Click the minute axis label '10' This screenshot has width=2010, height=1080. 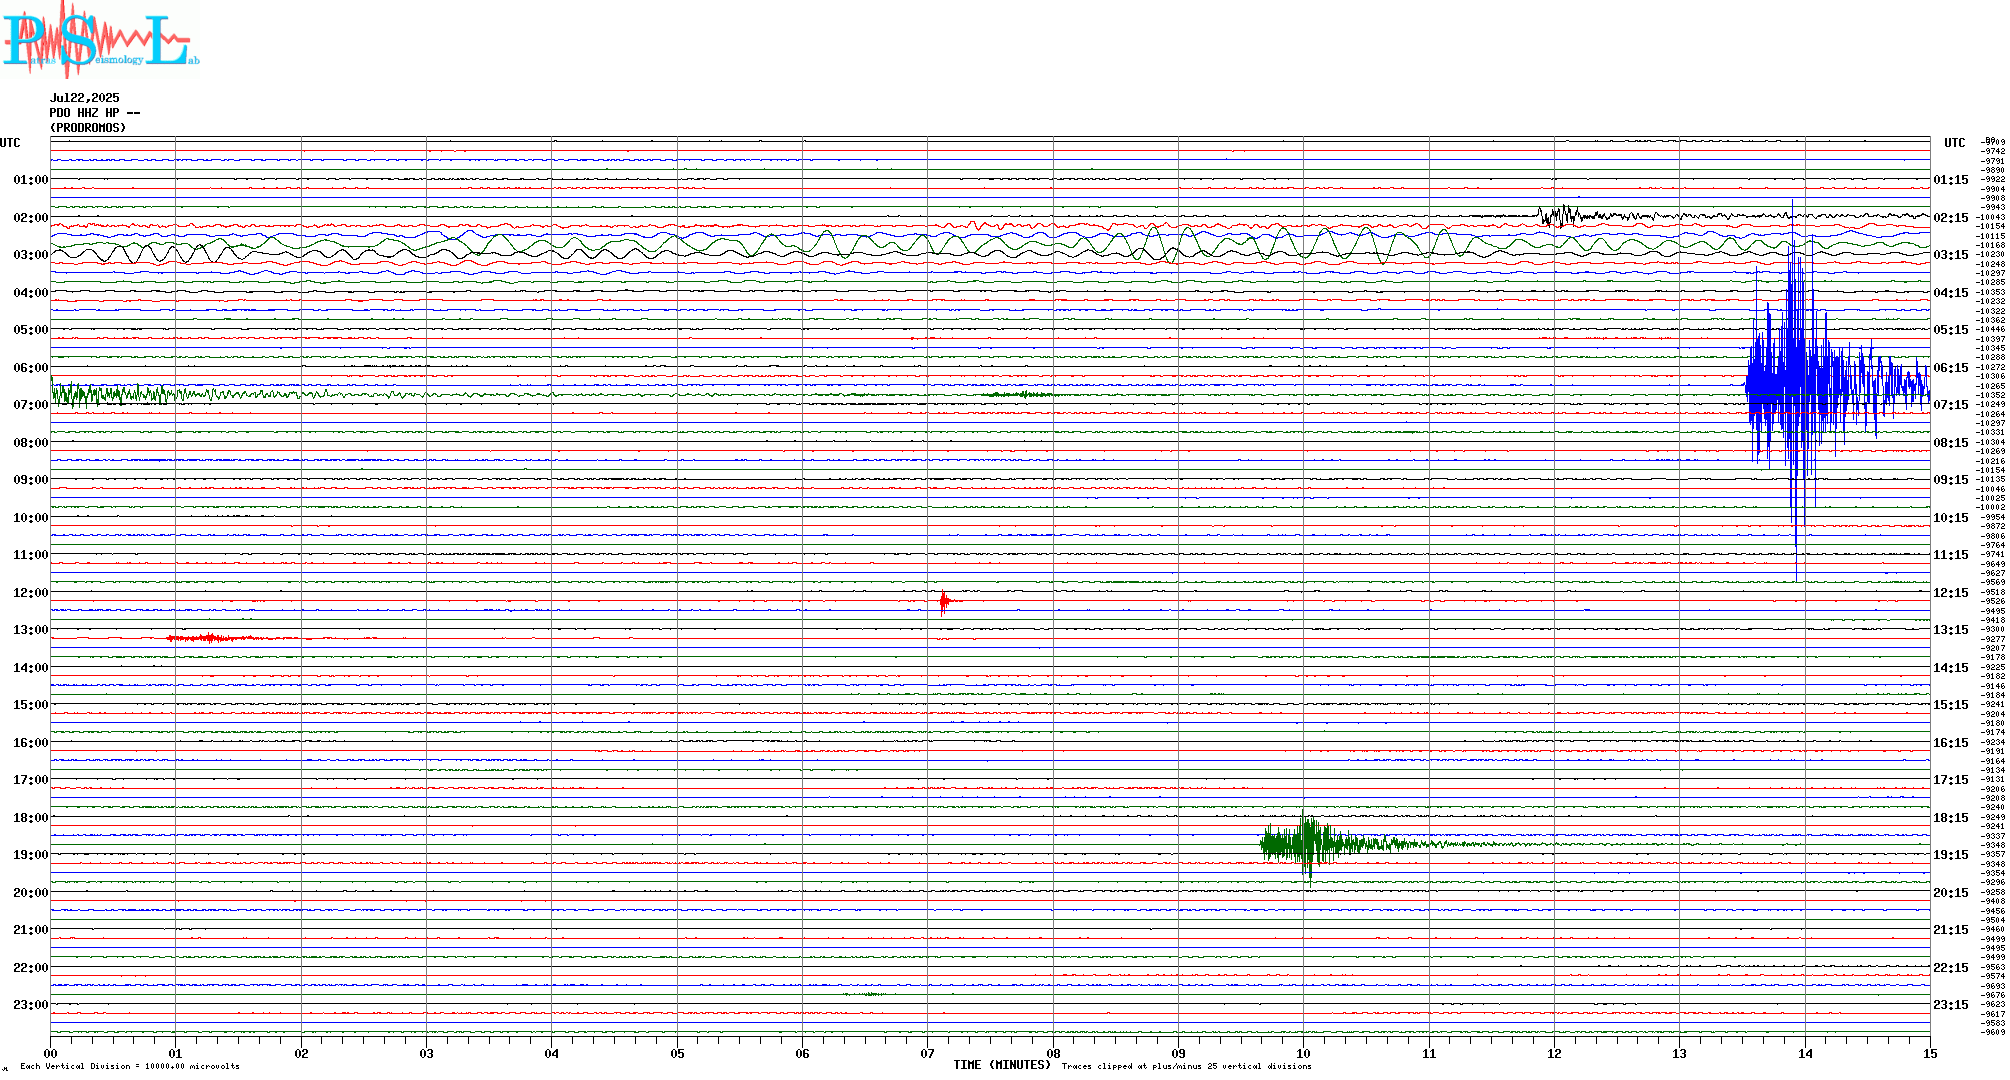coord(1303,1053)
